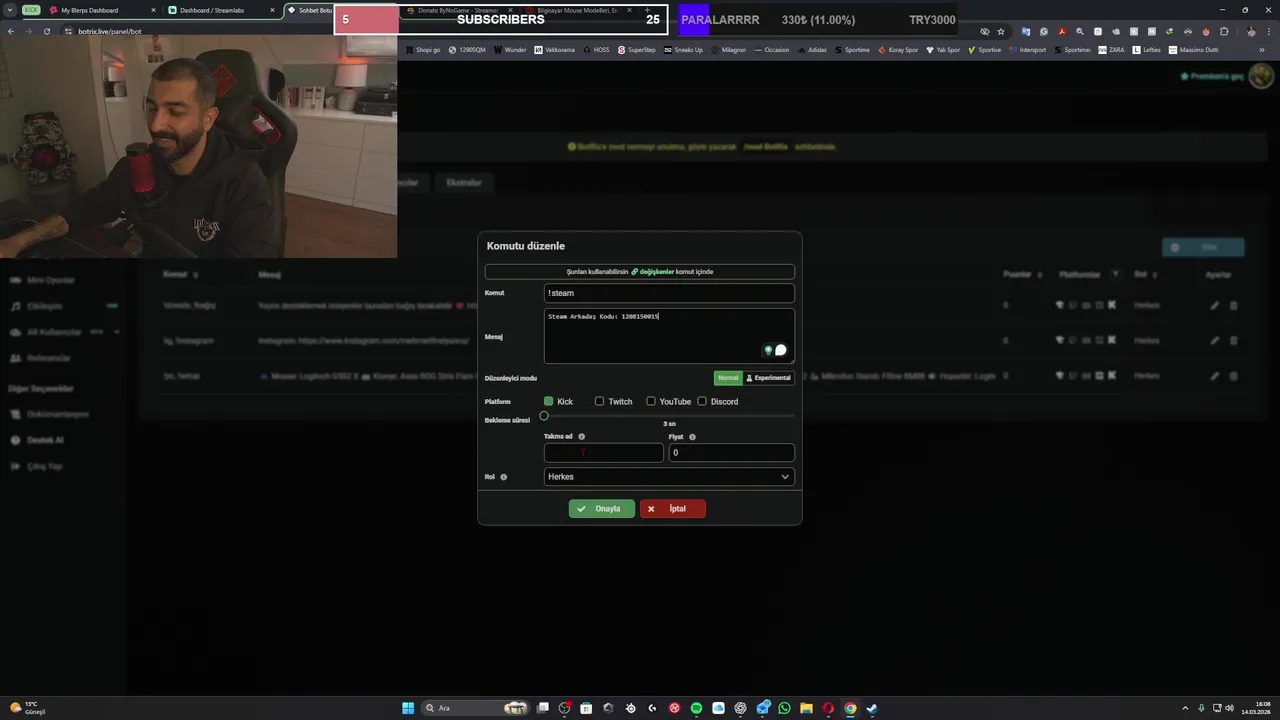This screenshot has width=1280, height=720.
Task: Click the info icon beside Rol
Action: click(503, 477)
